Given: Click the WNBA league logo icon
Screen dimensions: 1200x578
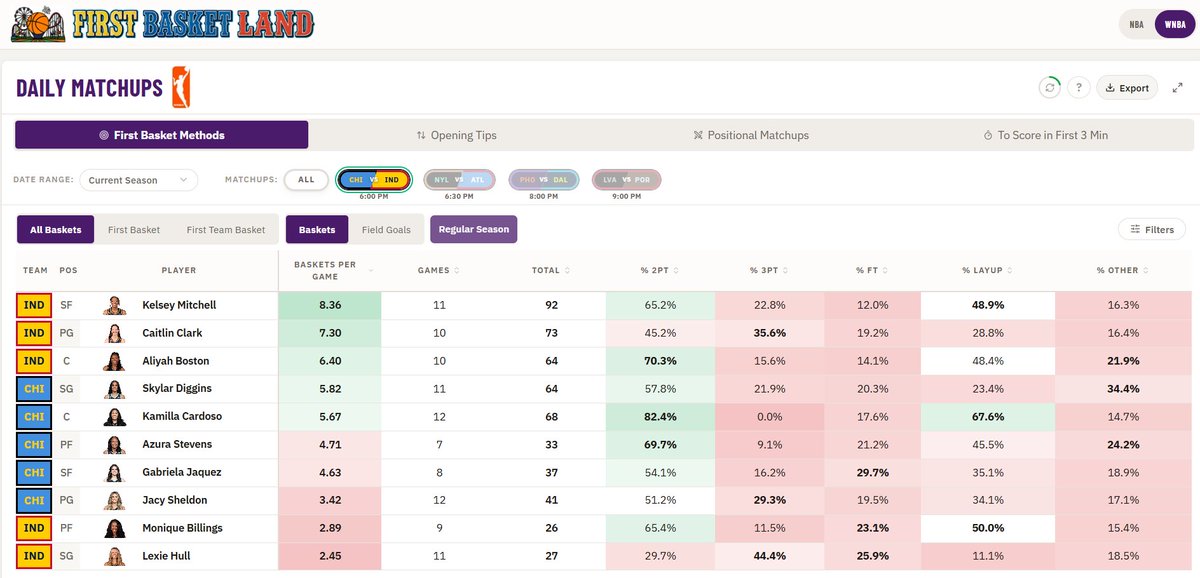Looking at the screenshot, I should (x=181, y=87).
